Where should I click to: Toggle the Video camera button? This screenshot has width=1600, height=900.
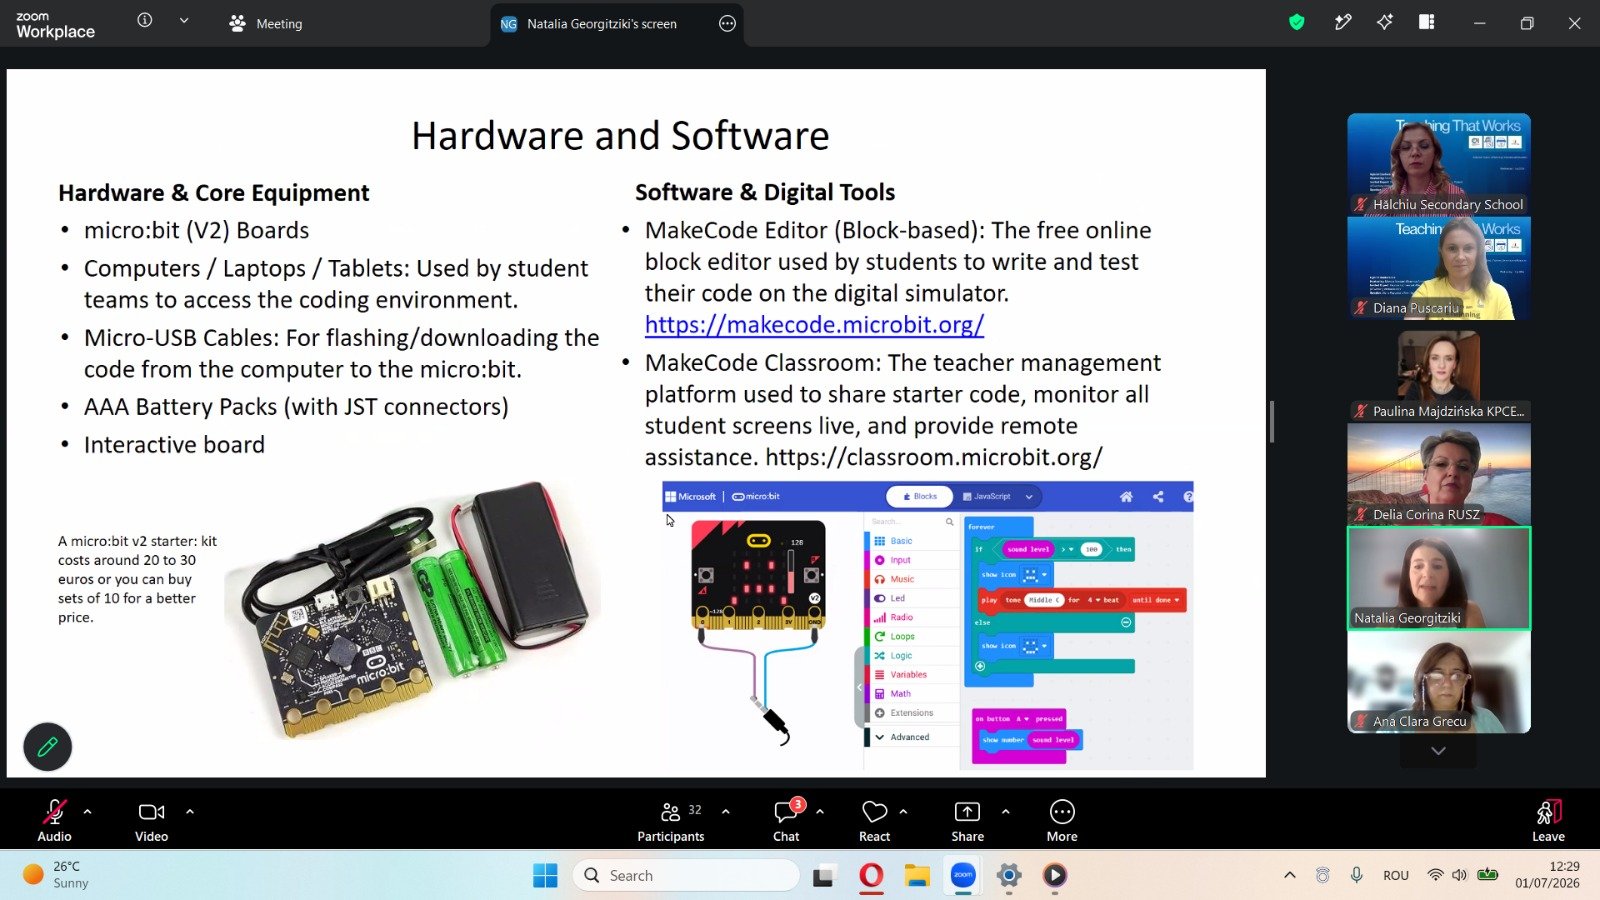152,821
